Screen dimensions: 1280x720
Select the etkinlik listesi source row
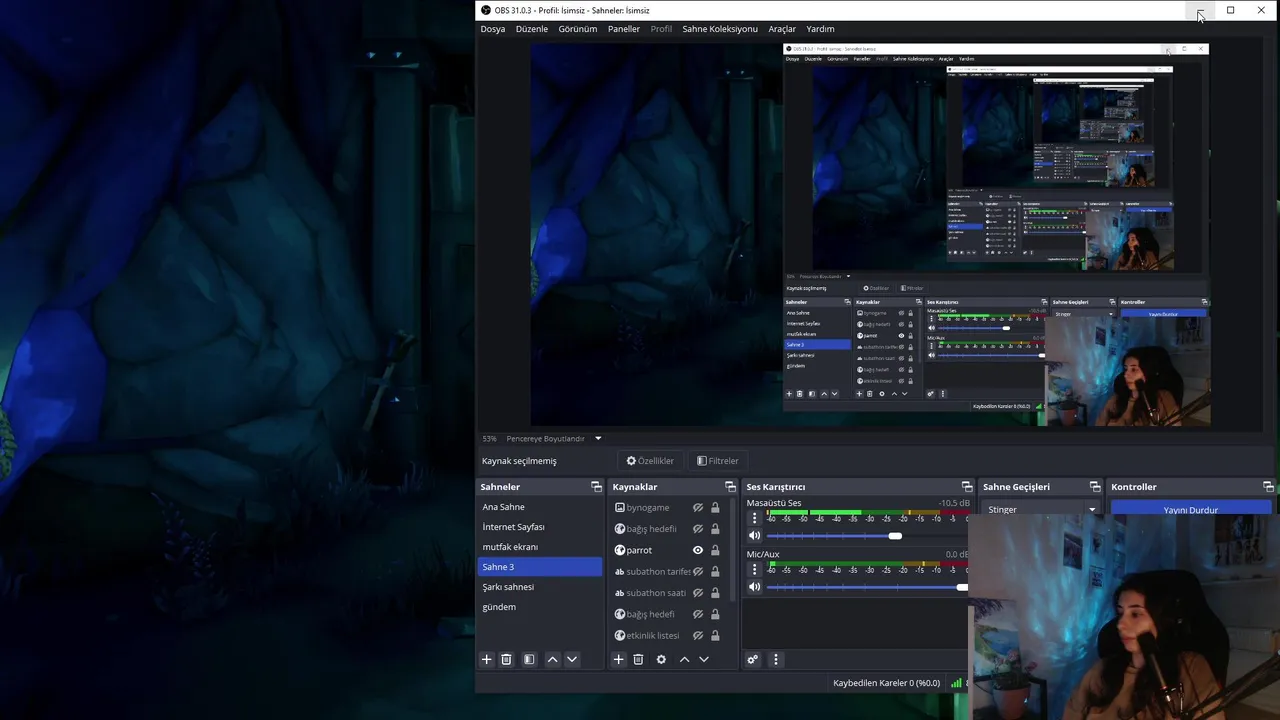pyautogui.click(x=669, y=635)
